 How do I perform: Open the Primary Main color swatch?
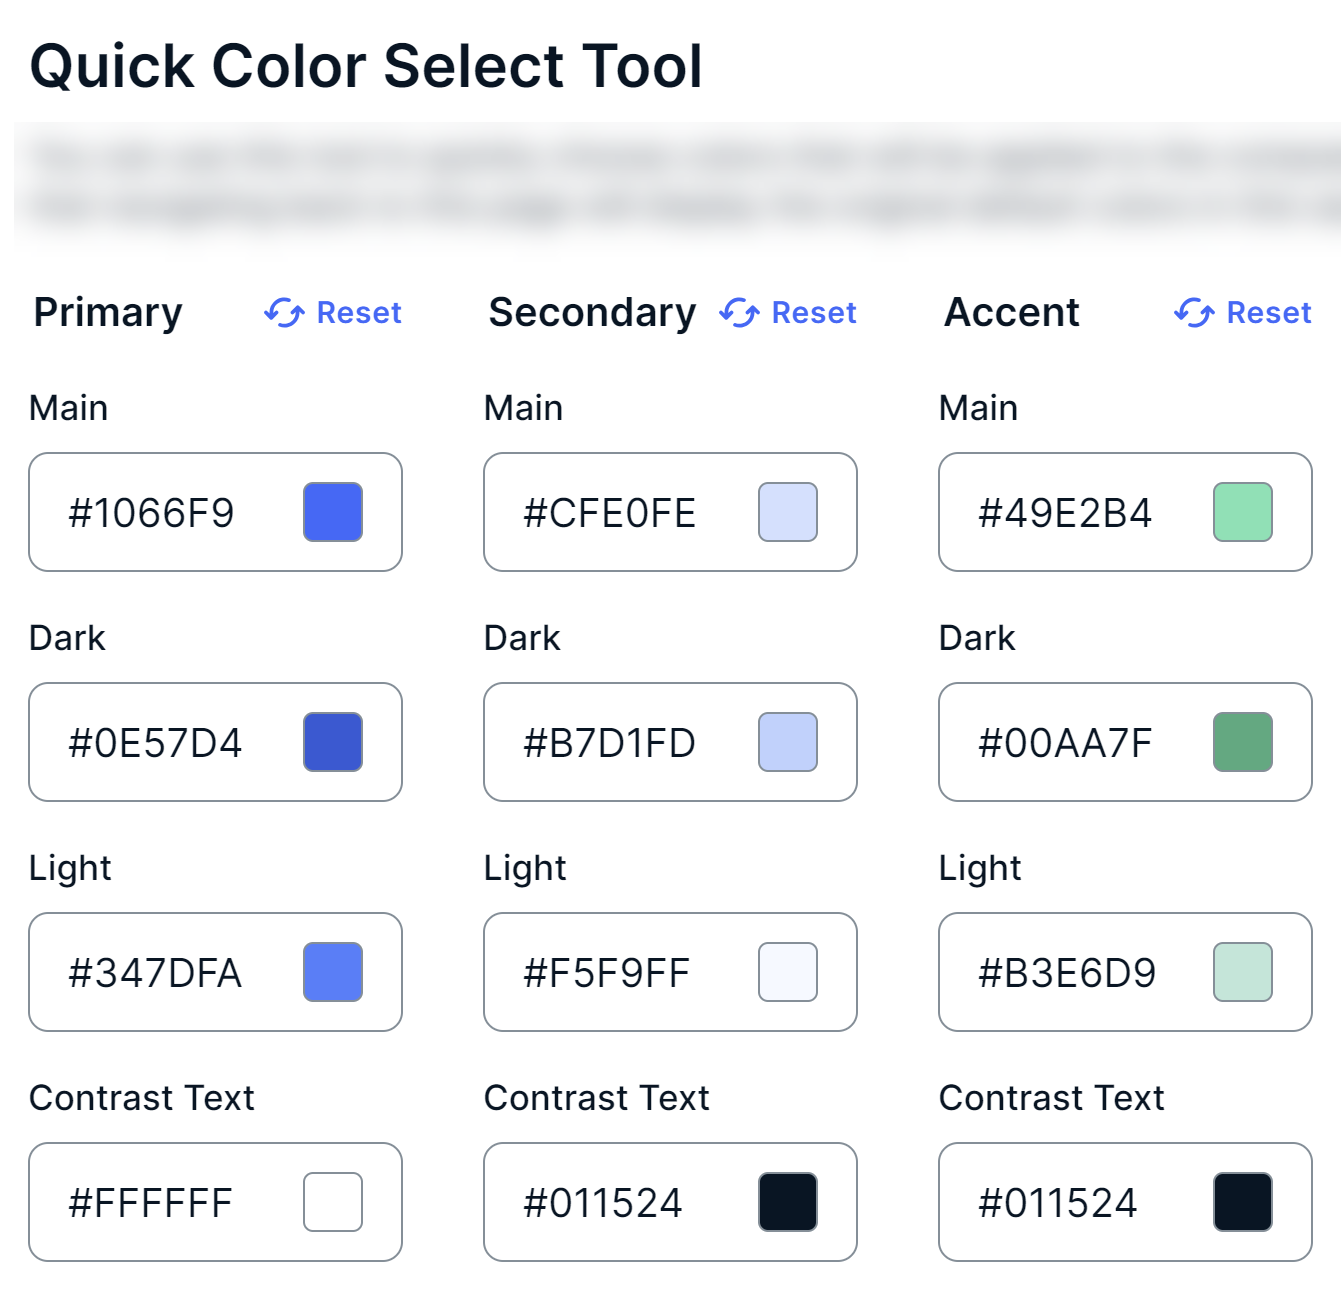click(333, 512)
